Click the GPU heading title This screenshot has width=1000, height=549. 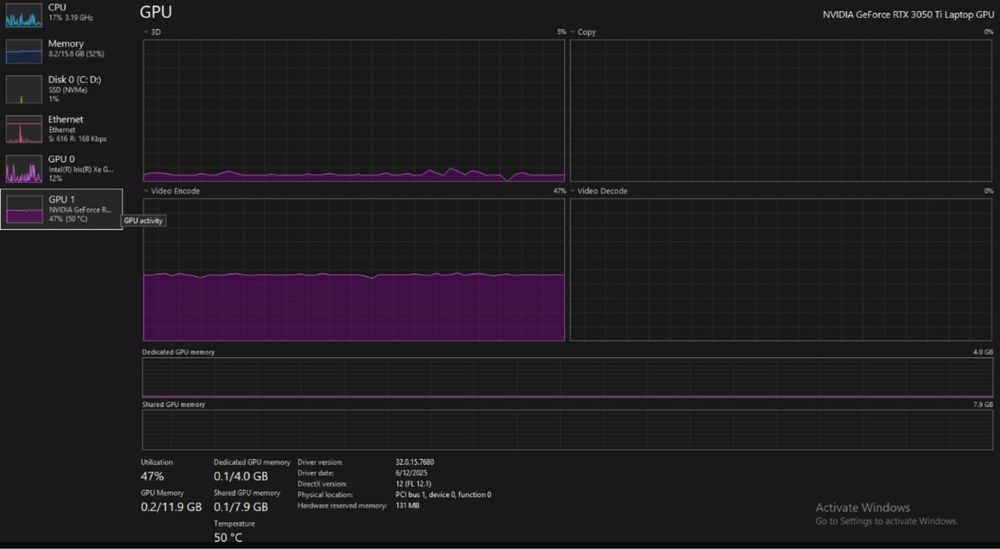[x=156, y=12]
